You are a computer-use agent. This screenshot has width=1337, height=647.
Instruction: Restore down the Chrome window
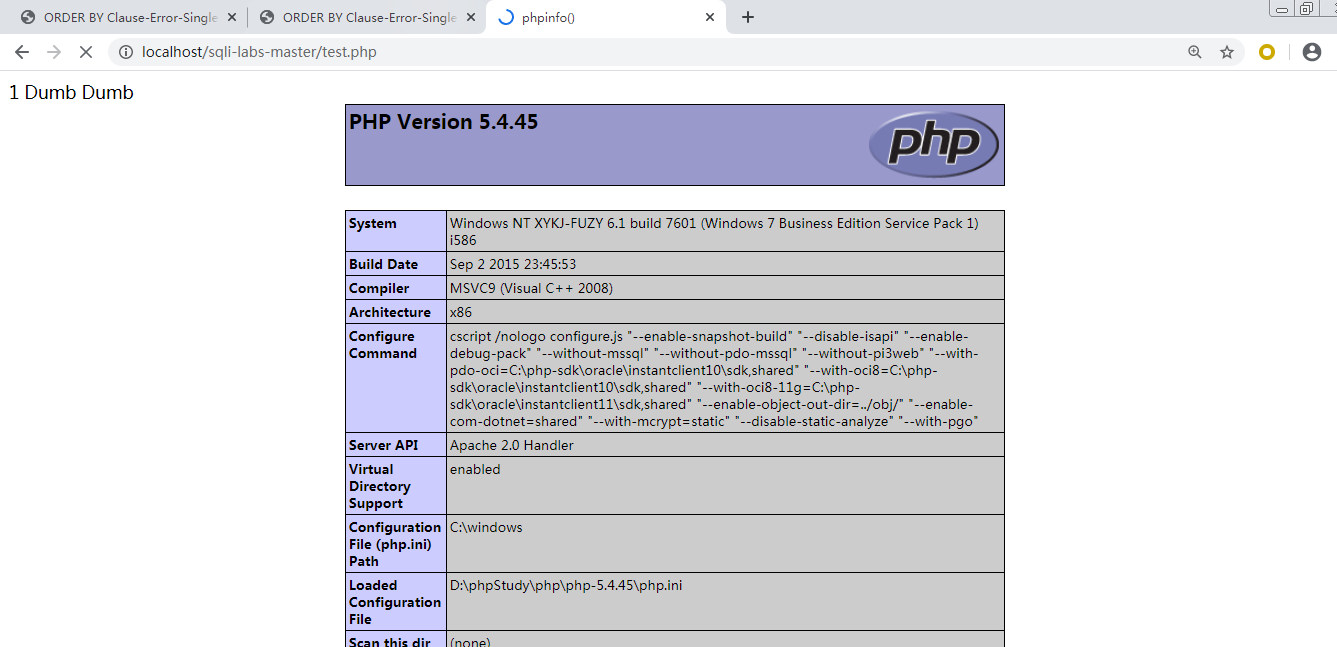[x=1307, y=8]
